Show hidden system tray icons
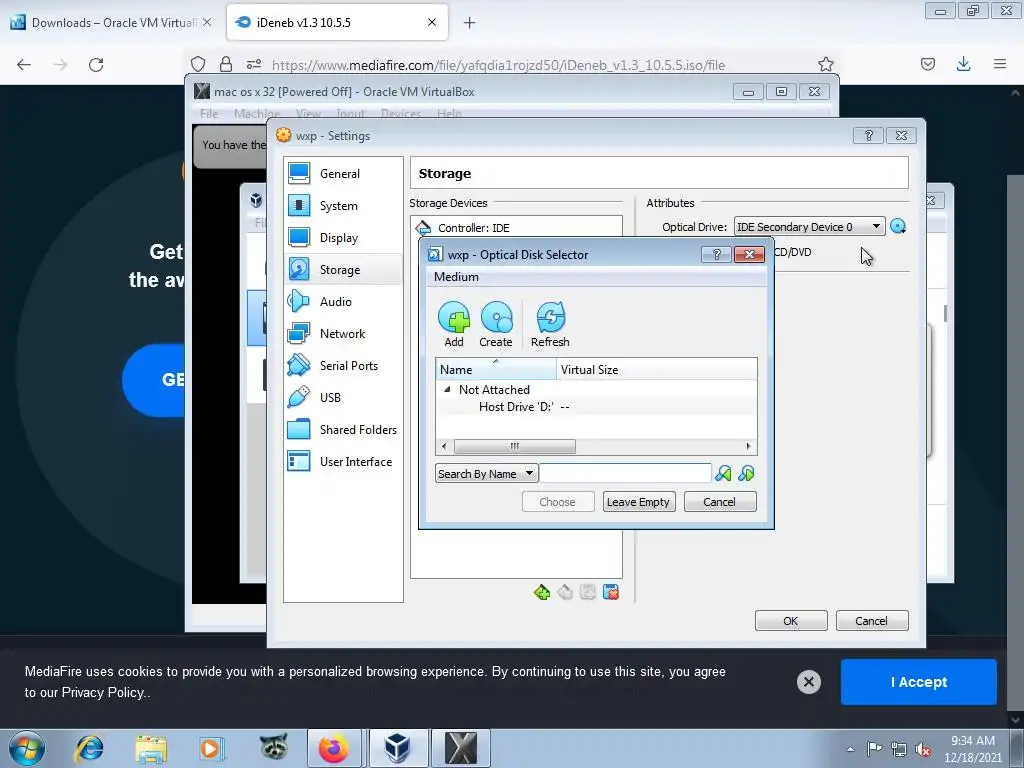The width and height of the screenshot is (1024, 768). 850,749
